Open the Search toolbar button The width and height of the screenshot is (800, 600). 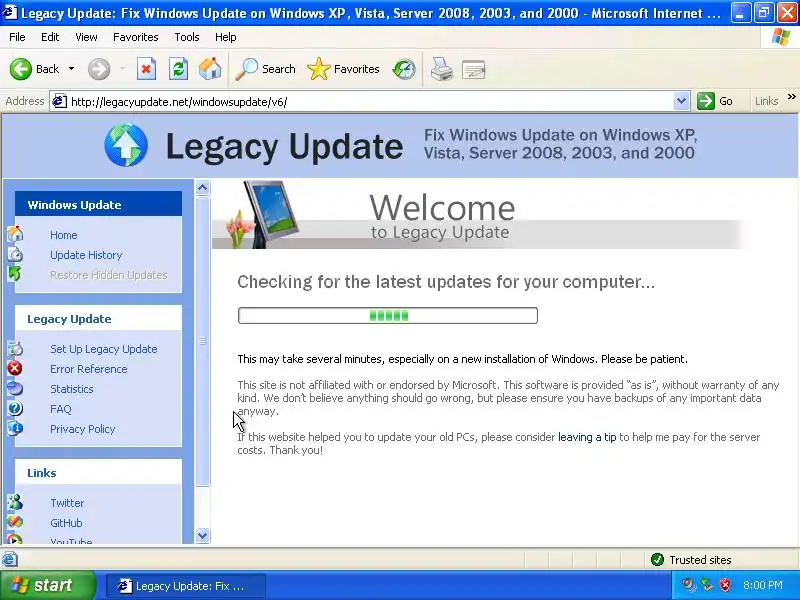coord(265,69)
